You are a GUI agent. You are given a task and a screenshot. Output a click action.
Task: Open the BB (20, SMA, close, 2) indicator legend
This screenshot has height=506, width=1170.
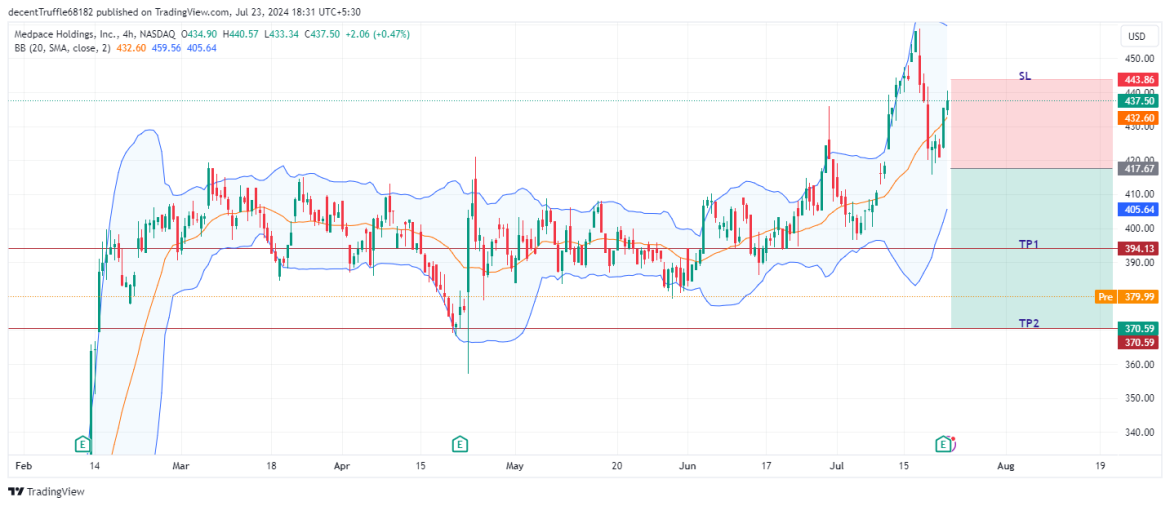(62, 47)
